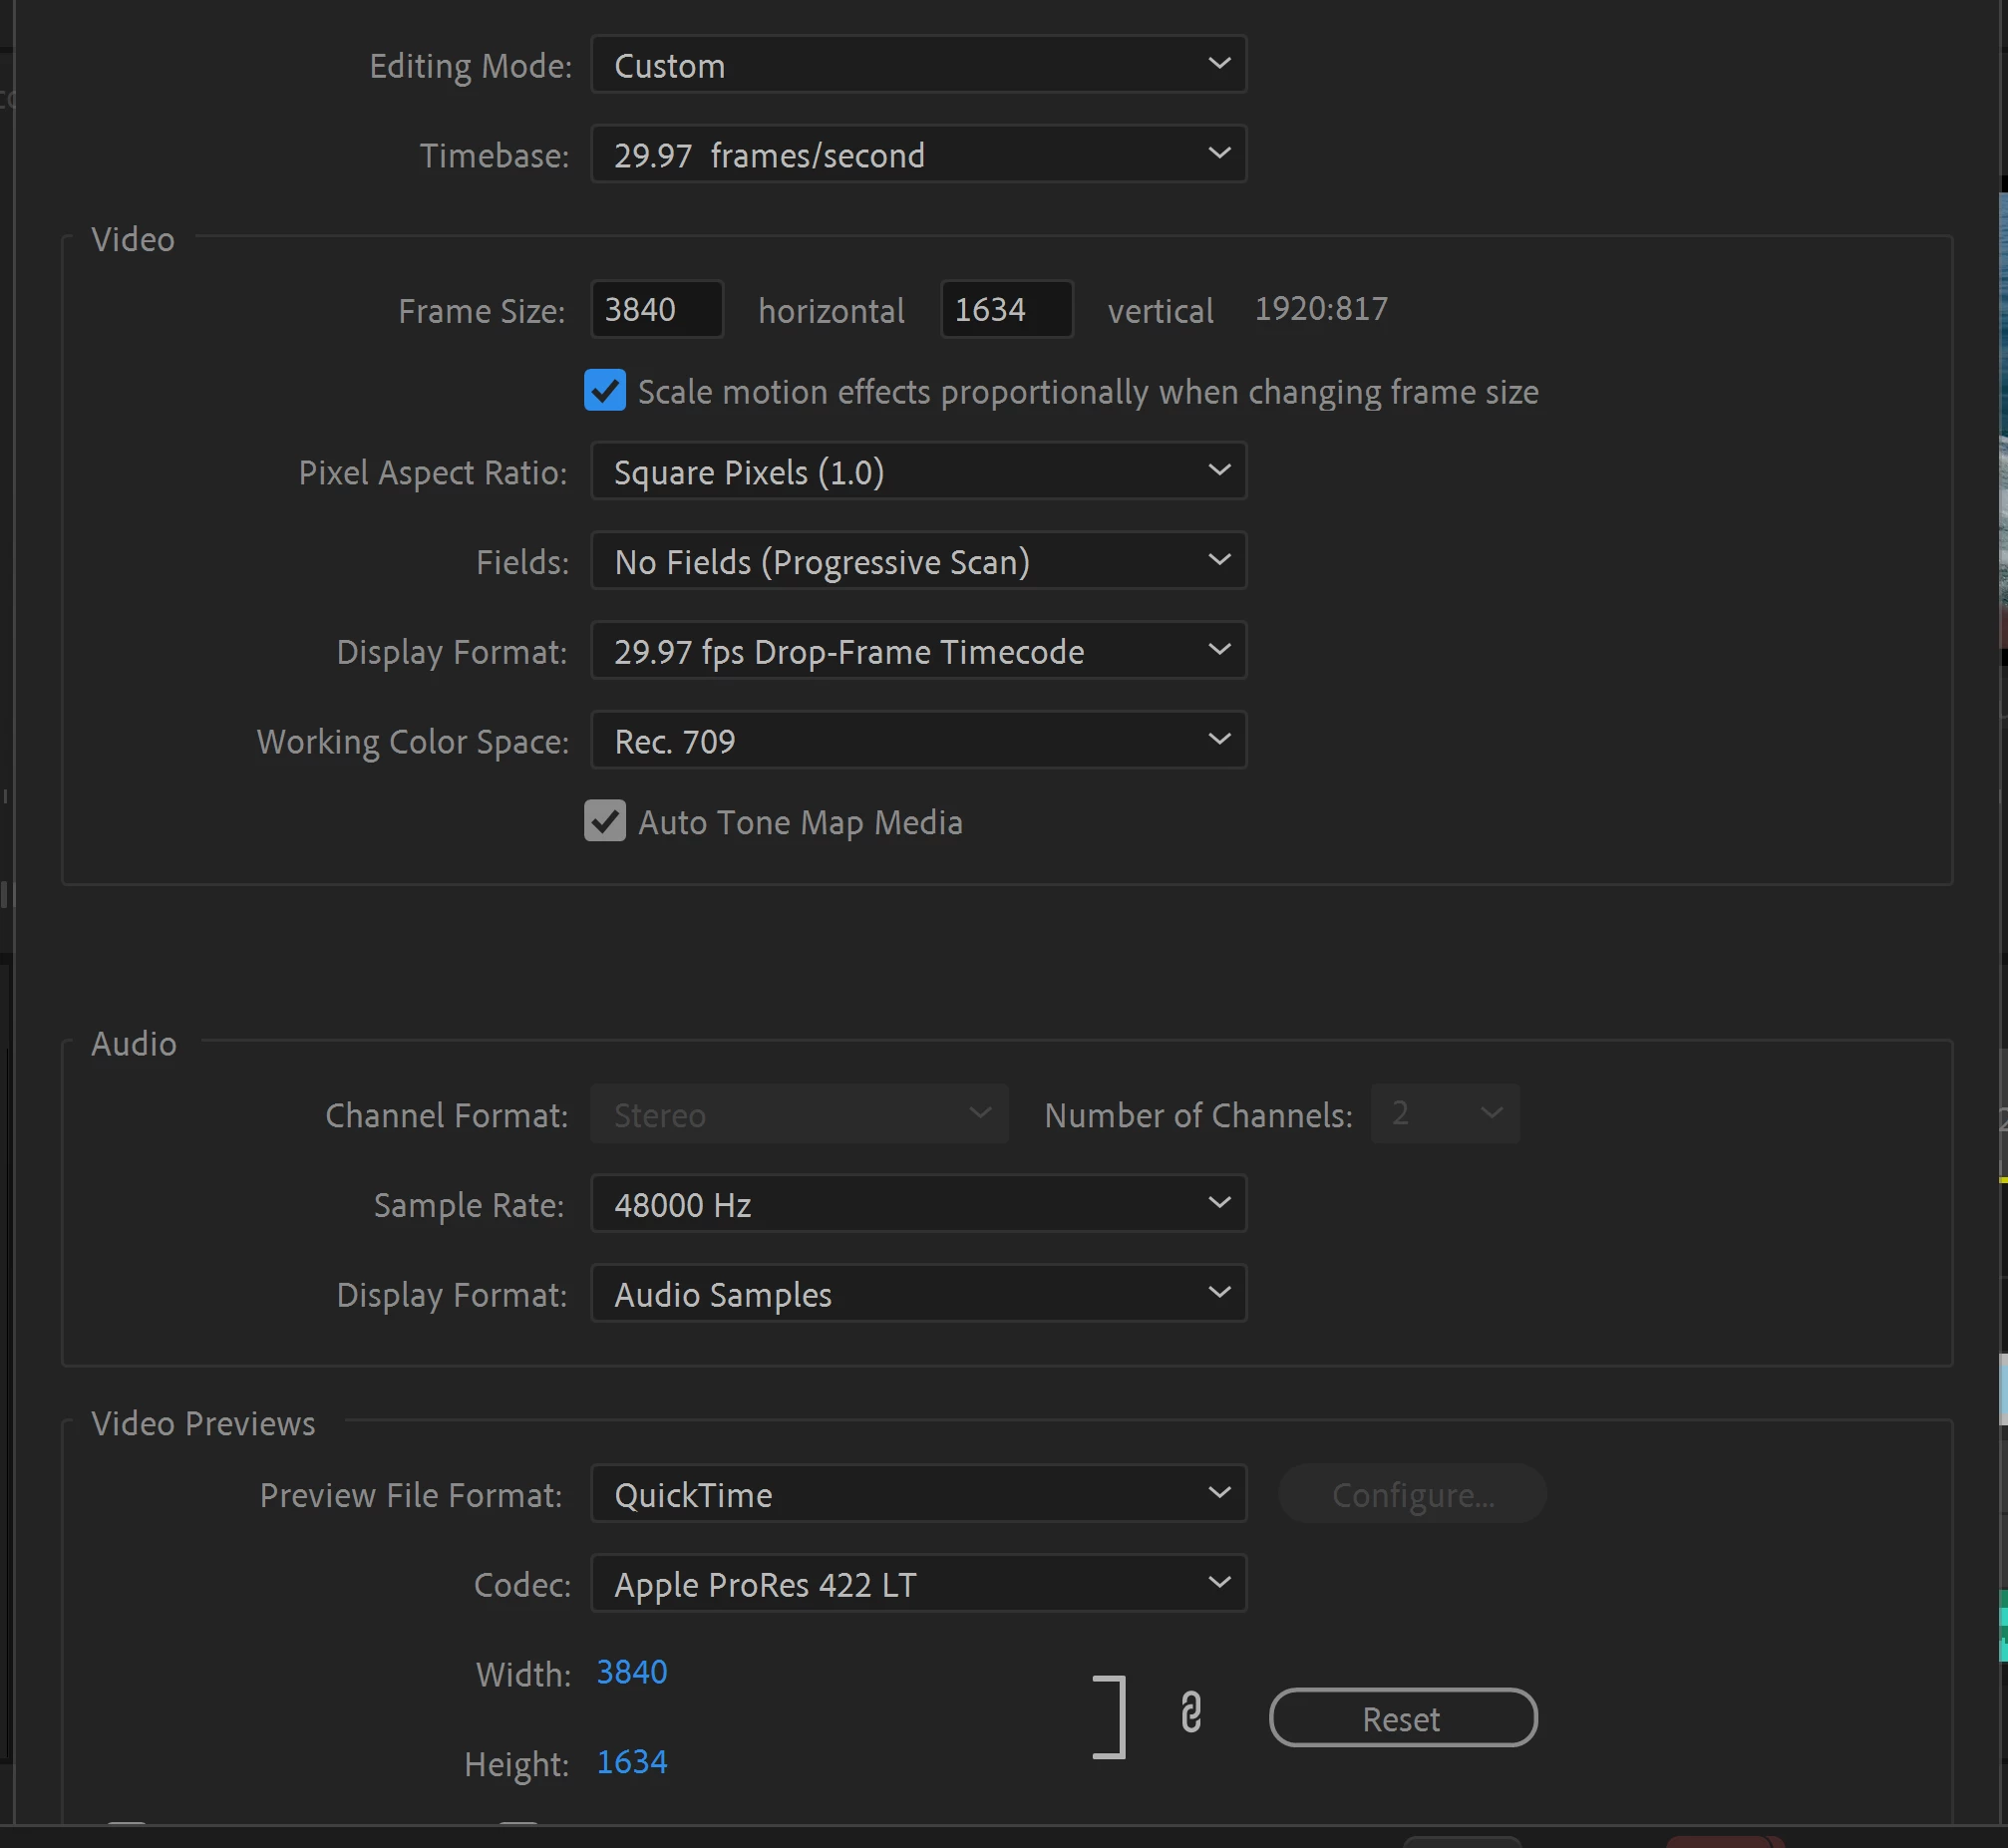Click the link chain icon for preview dimensions
The image size is (2008, 1848).
[1190, 1712]
